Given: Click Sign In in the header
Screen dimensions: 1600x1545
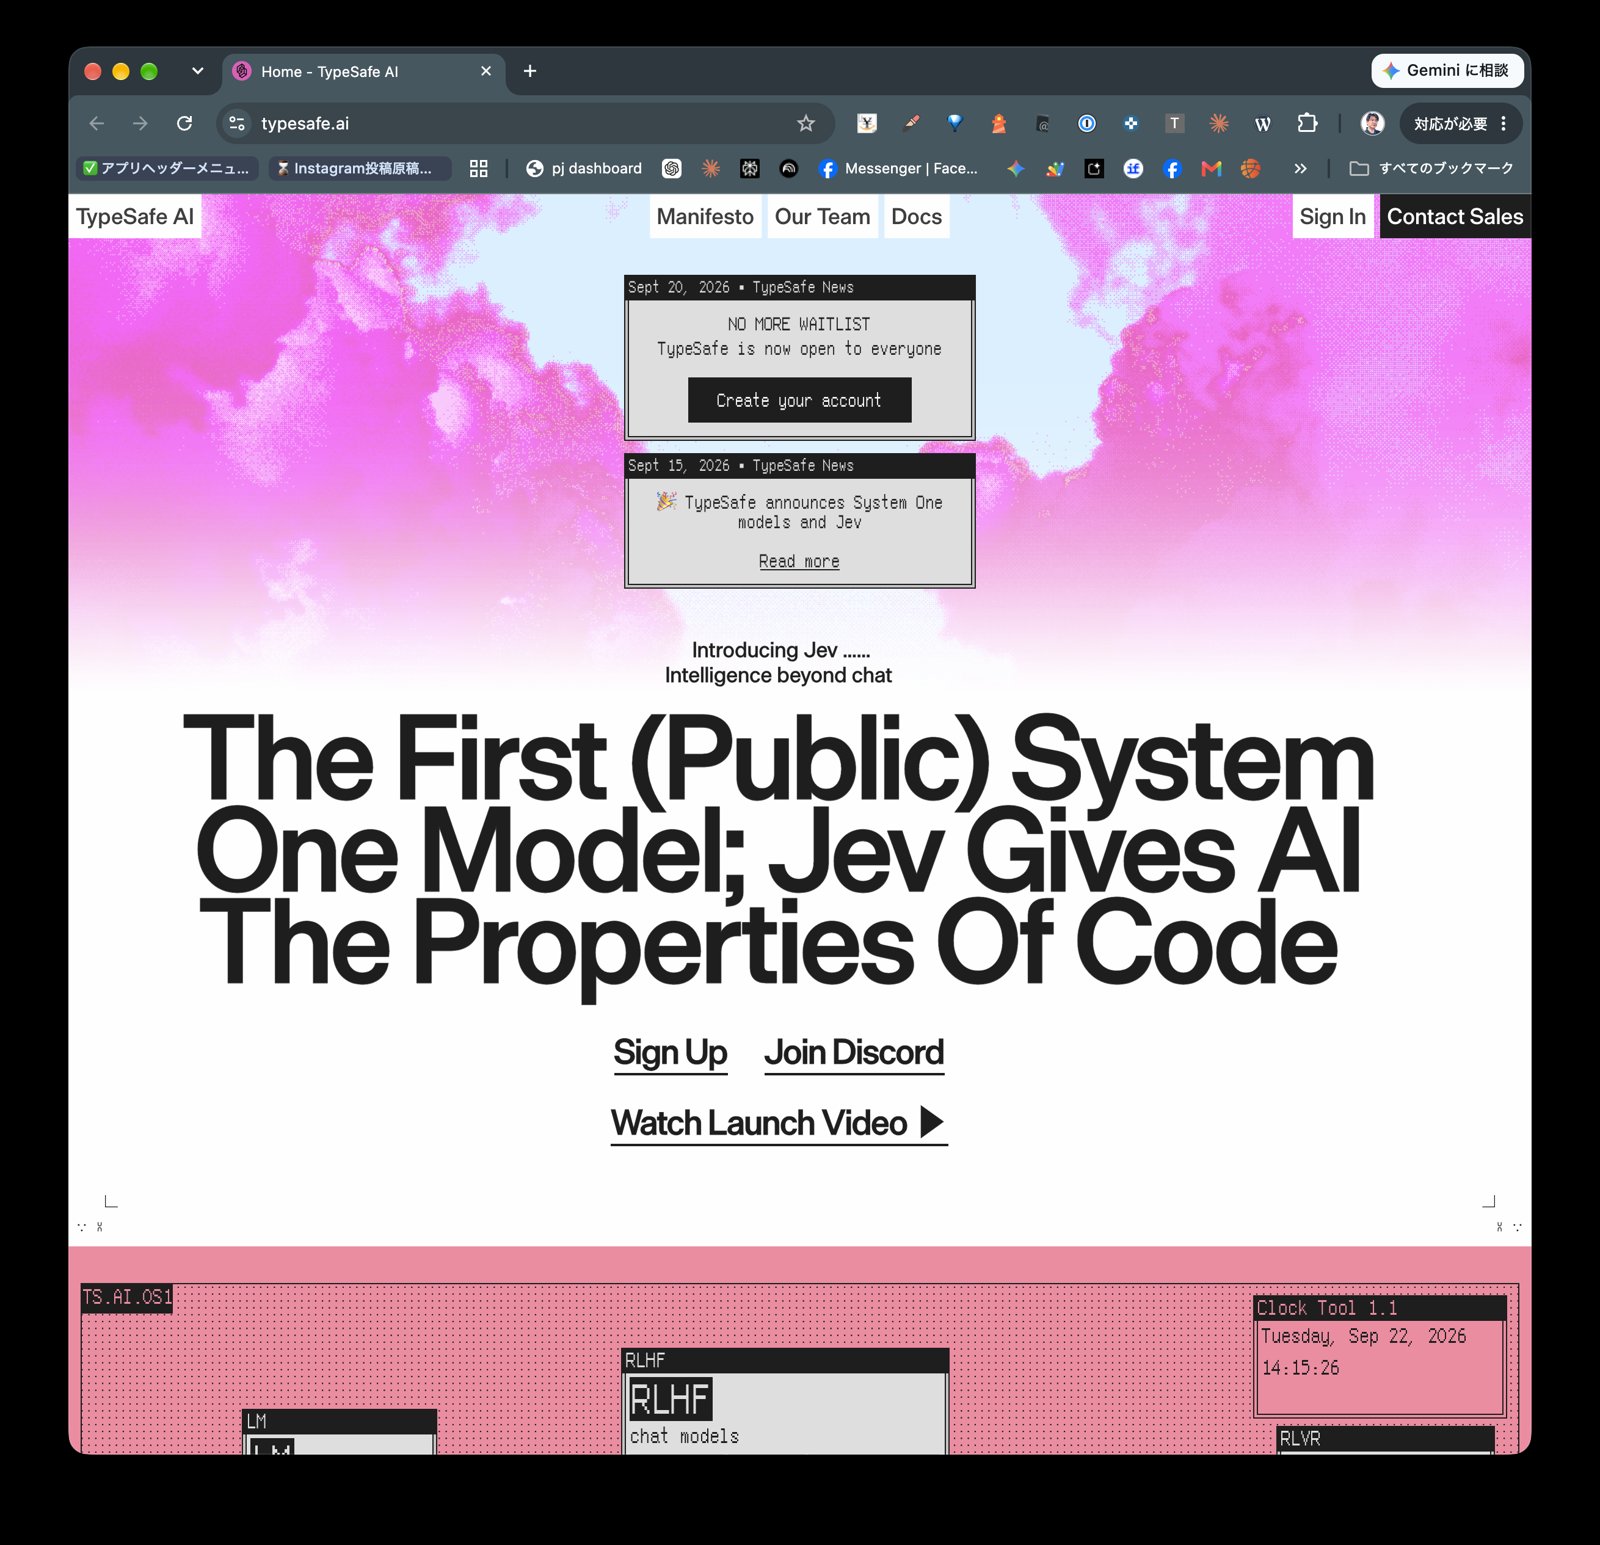Looking at the screenshot, I should tap(1332, 216).
